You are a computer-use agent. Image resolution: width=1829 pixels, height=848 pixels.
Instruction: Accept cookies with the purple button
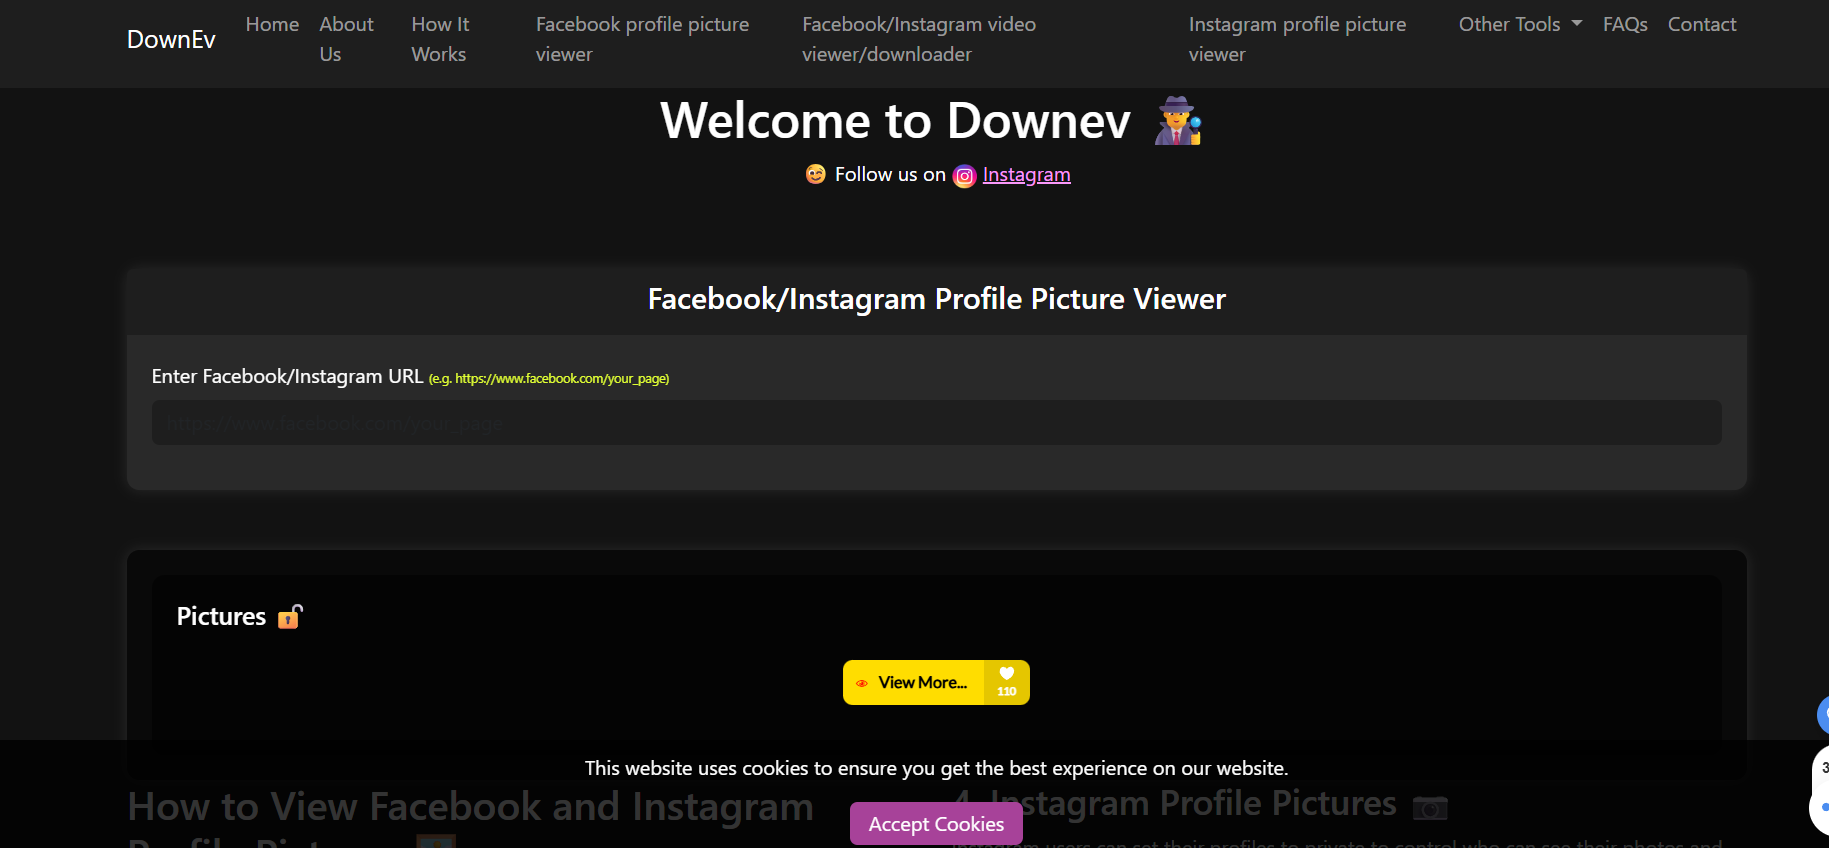pos(936,824)
